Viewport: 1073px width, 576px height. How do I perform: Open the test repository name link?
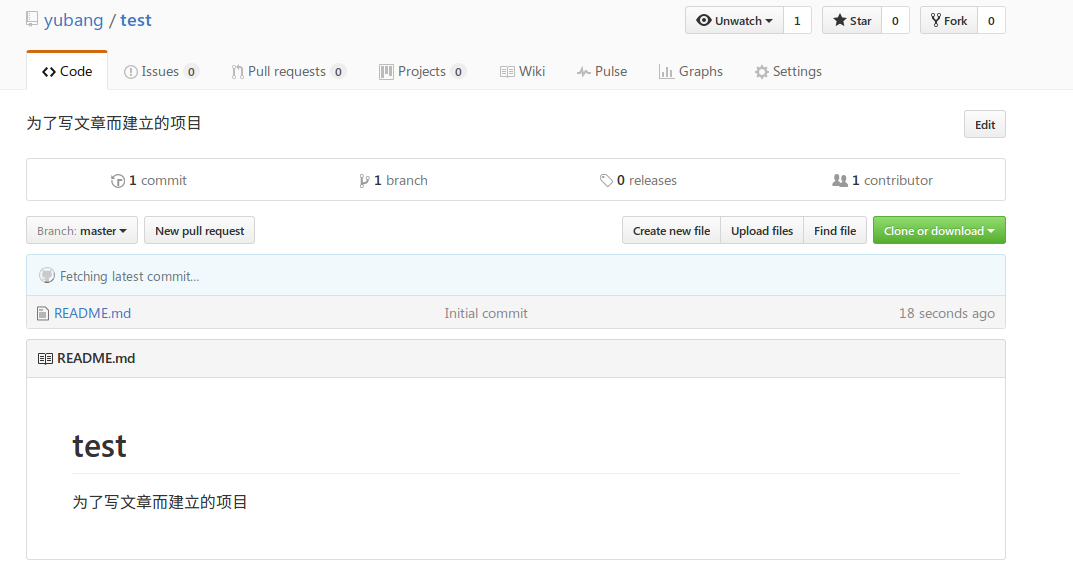135,20
